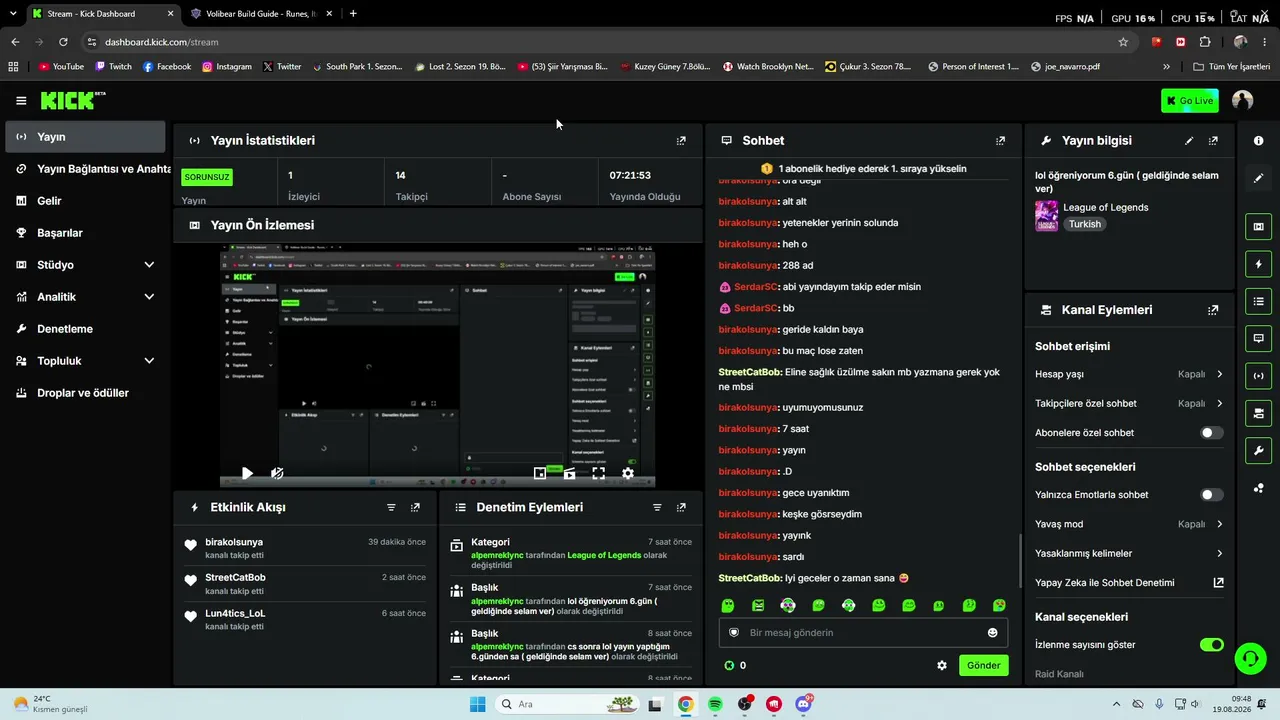
Task: Toggle stream preview widget in right sidebar
Action: (1258, 227)
